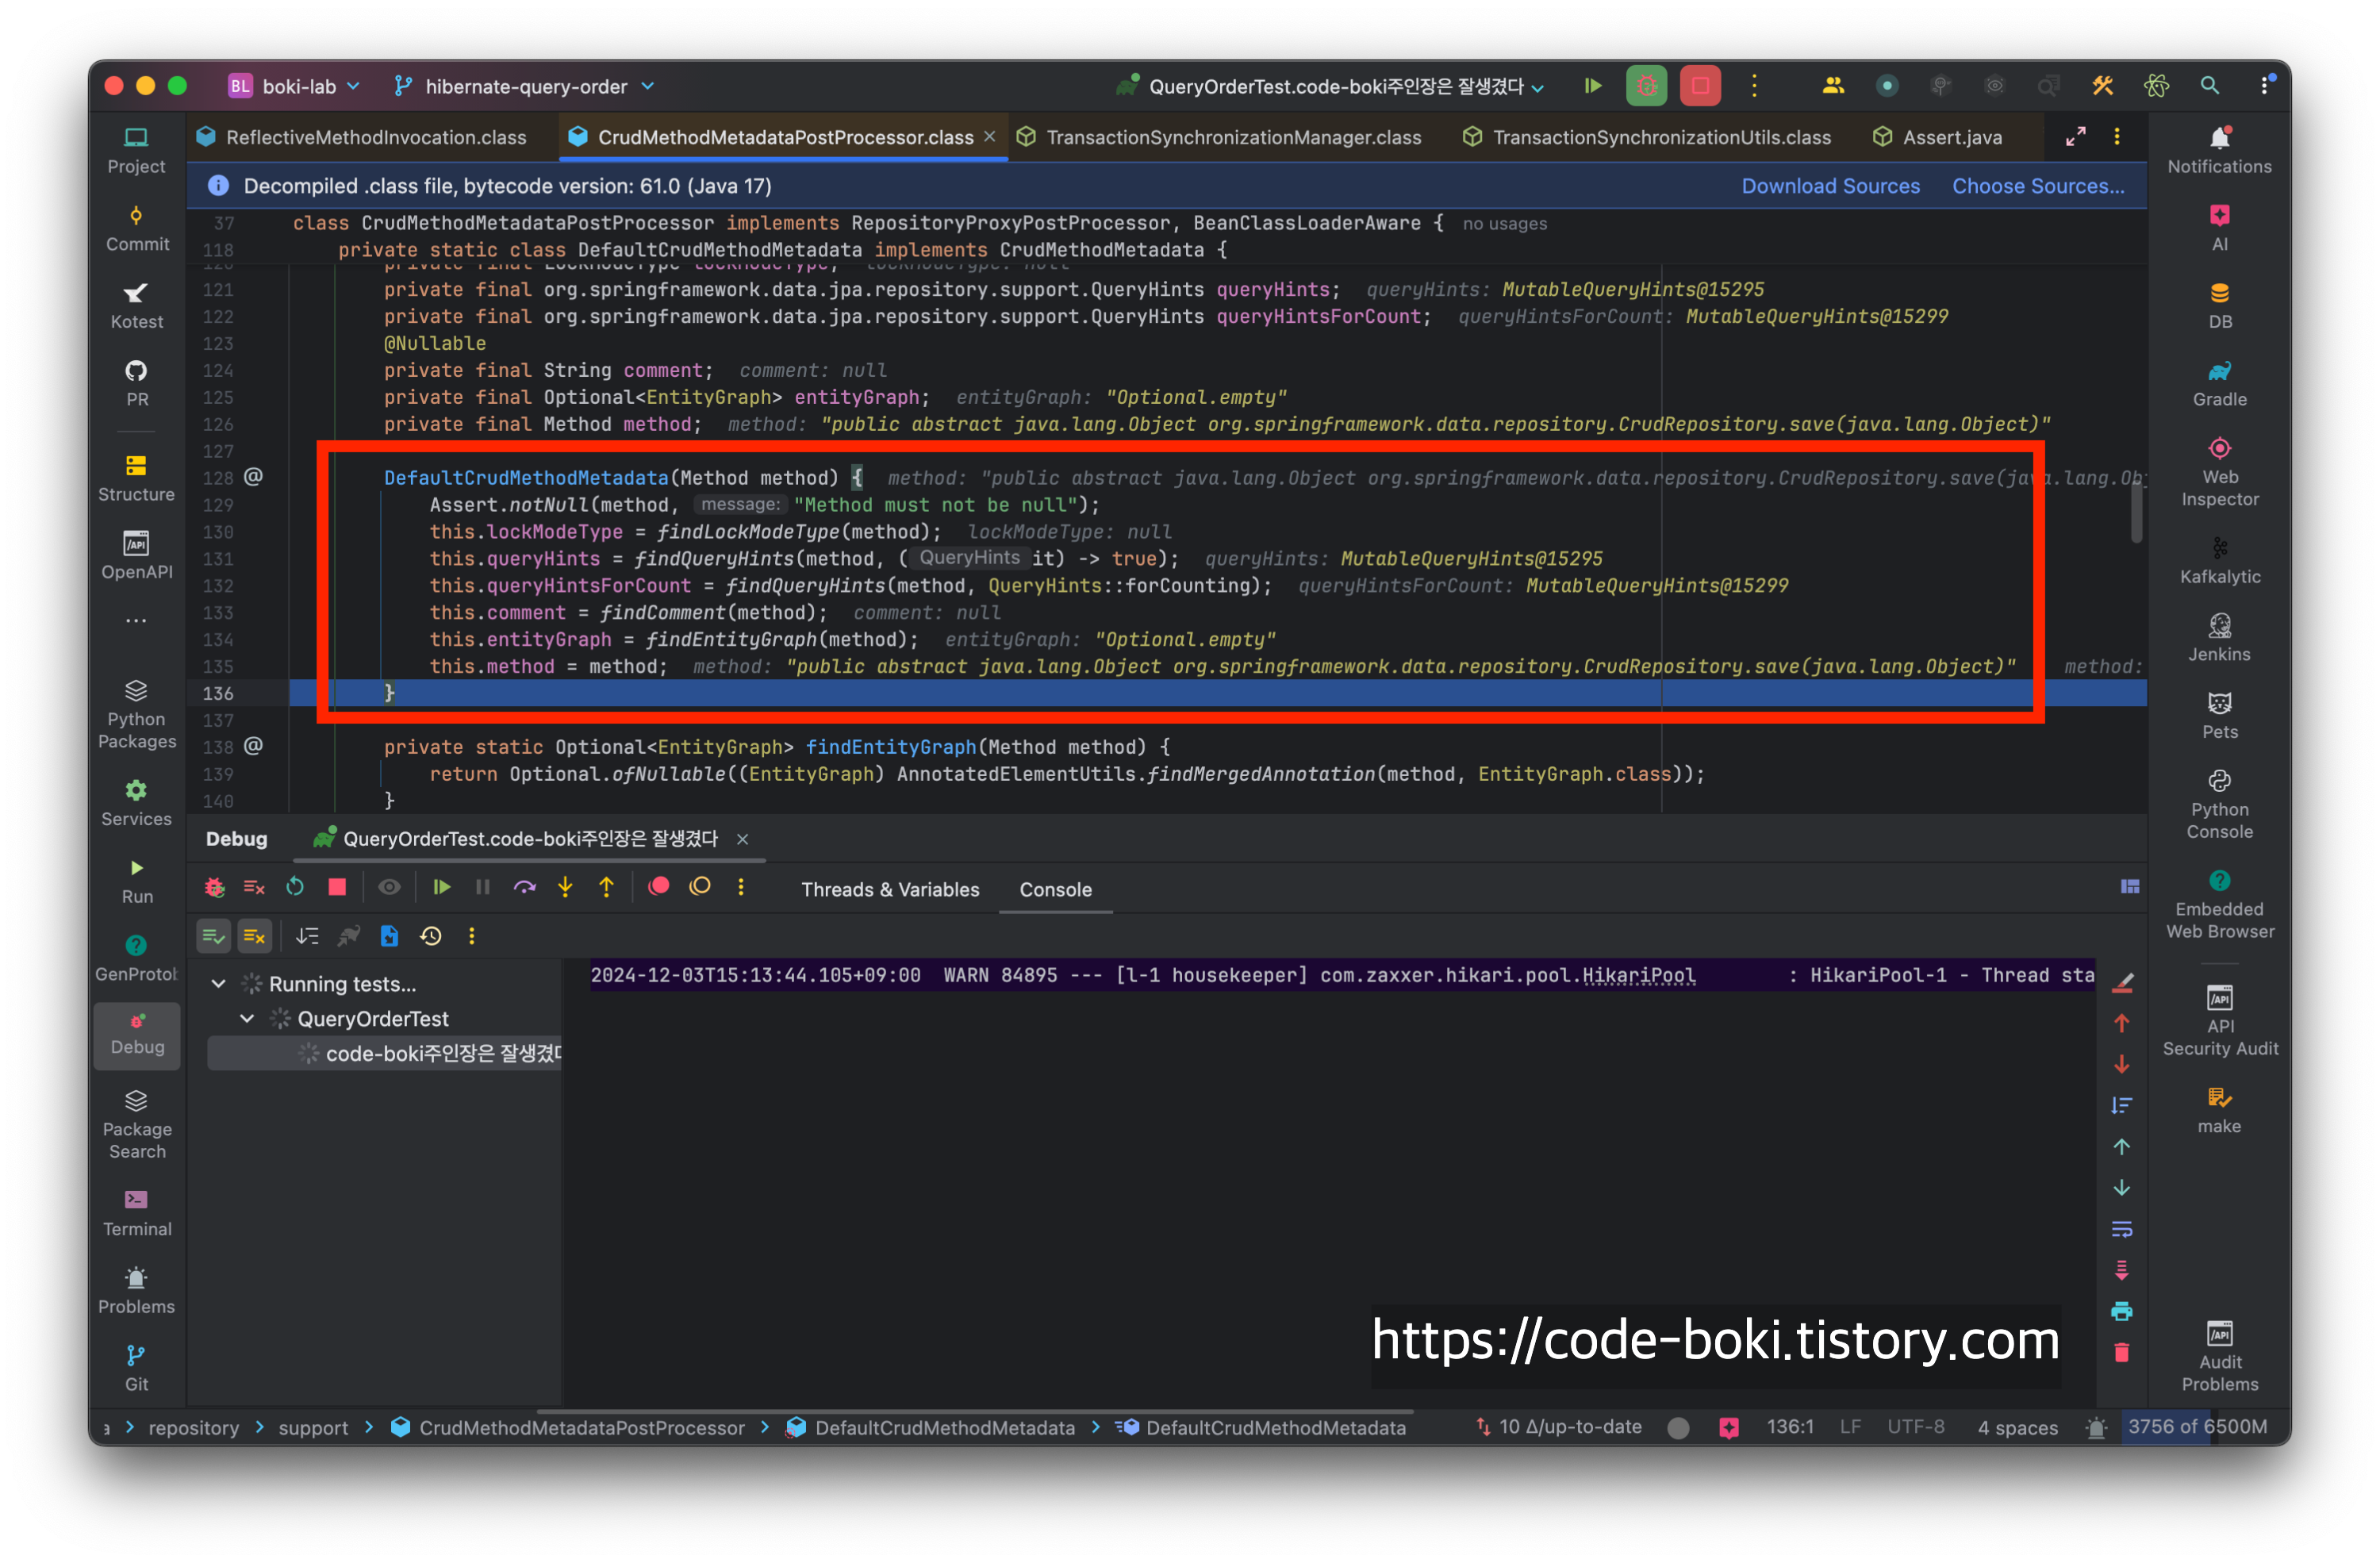Resume program in Debug toolbar
This screenshot has height=1563, width=2380.
pyautogui.click(x=441, y=887)
